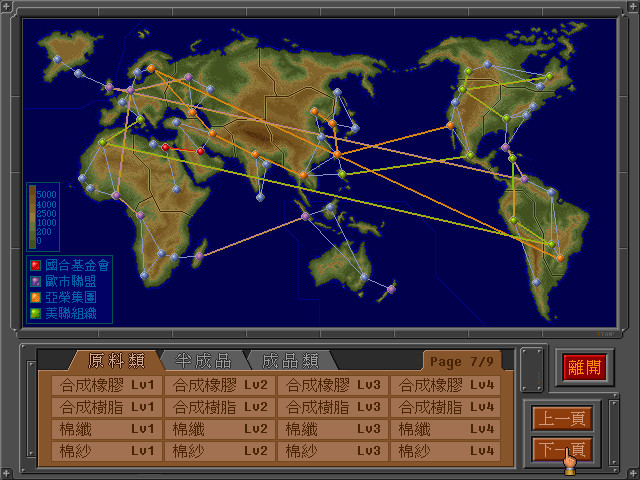The height and width of the screenshot is (480, 640).
Task: Pick 棉纖 Lv3 item
Action: pos(333,429)
